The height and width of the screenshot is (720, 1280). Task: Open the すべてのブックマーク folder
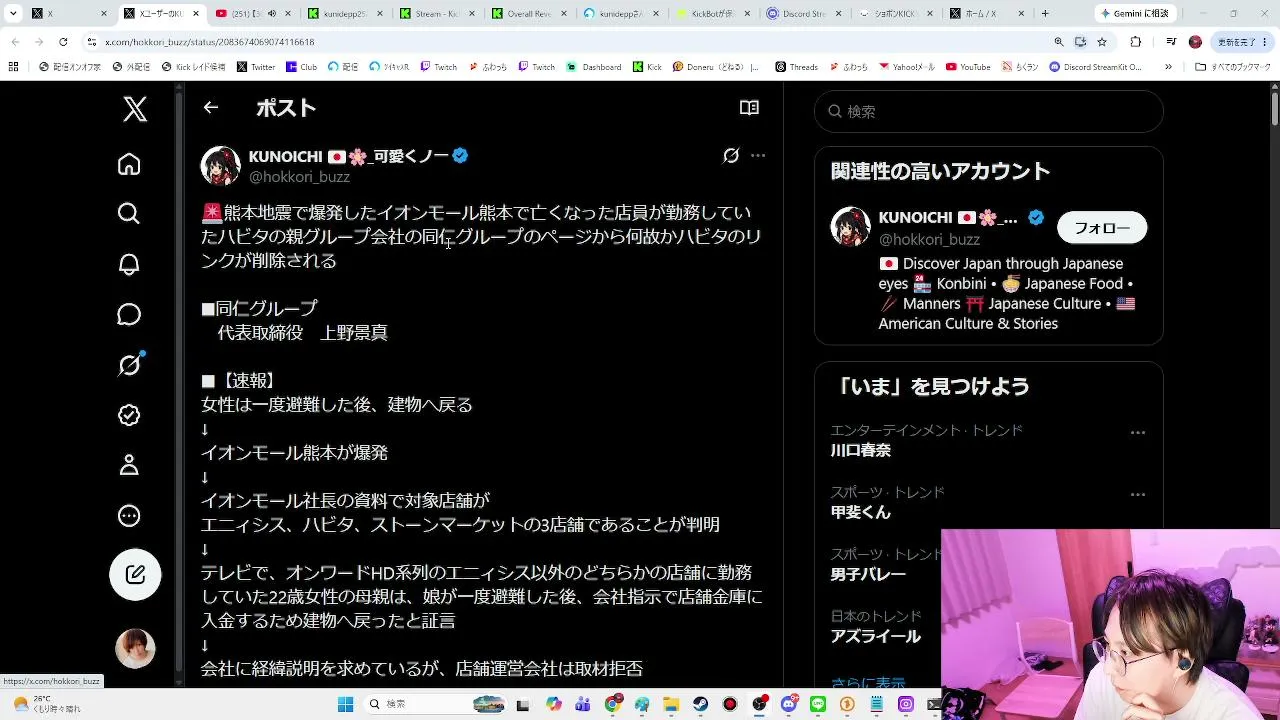[x=1232, y=67]
